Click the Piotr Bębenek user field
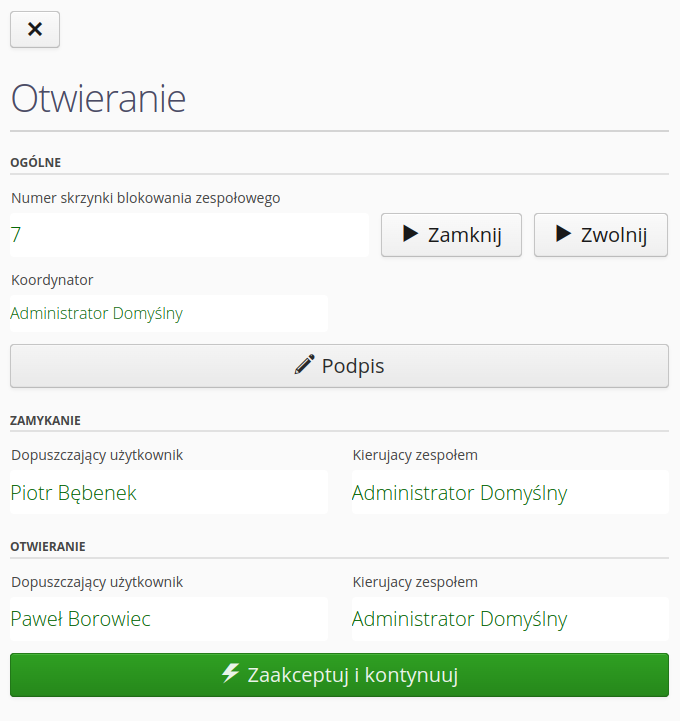Screen dimensions: 680x721 [x=168, y=492]
